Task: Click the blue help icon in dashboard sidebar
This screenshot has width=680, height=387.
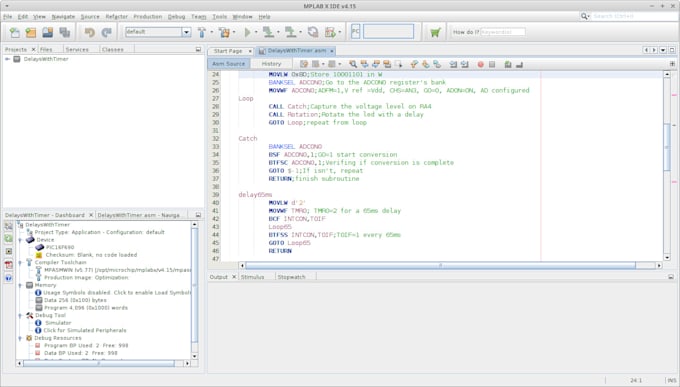Action: [9, 278]
